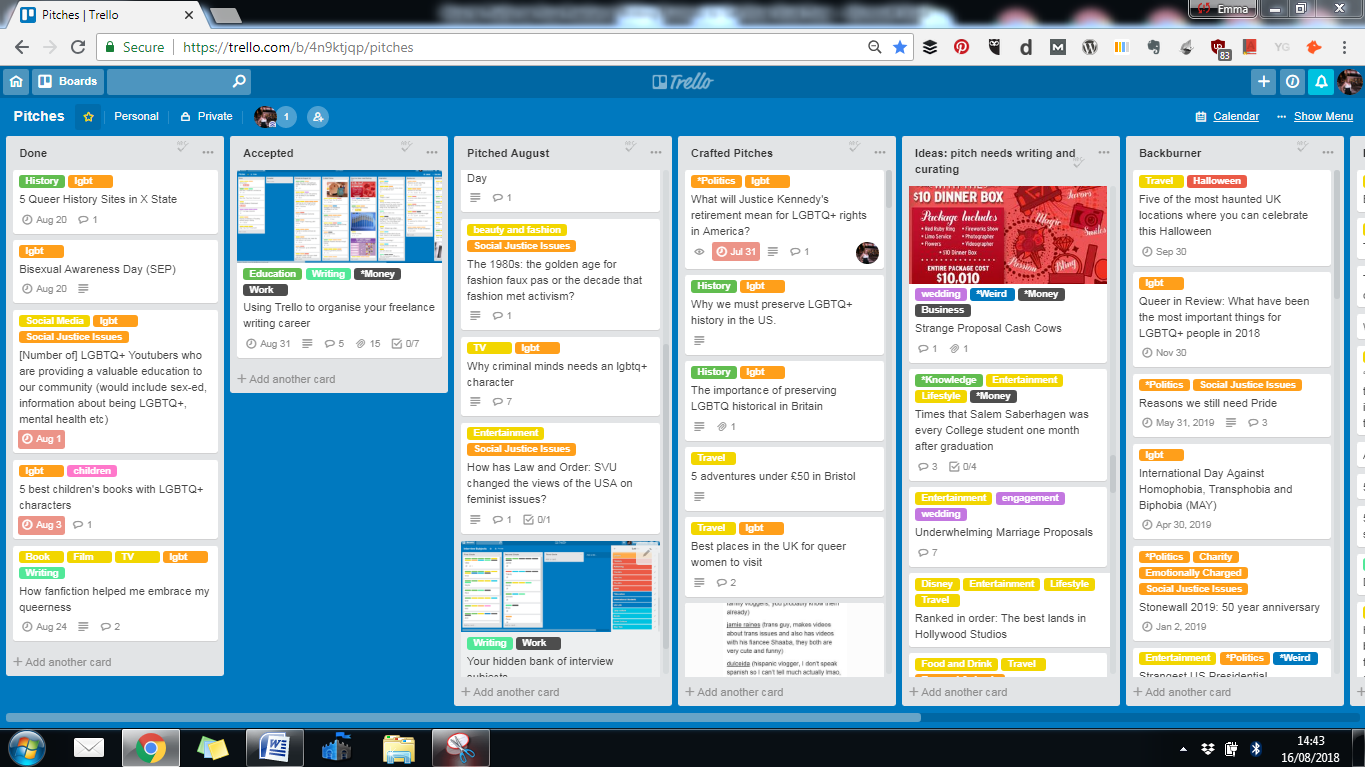Create a new board with the plus icon
1365x767 pixels.
point(1262,81)
